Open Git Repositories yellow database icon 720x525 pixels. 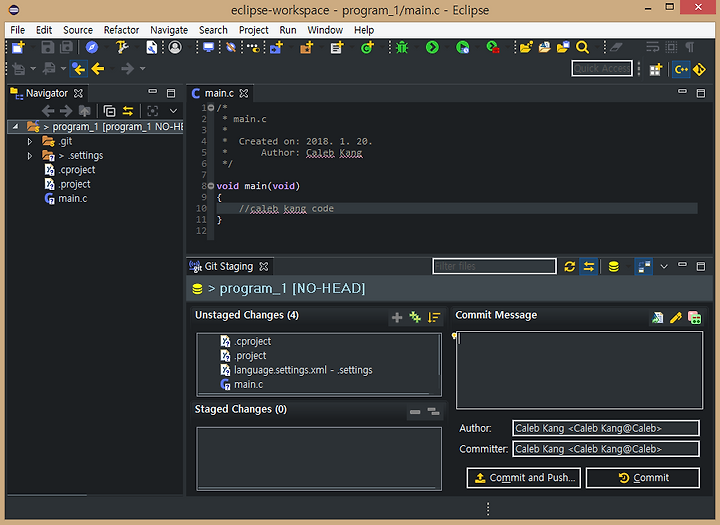click(x=613, y=266)
